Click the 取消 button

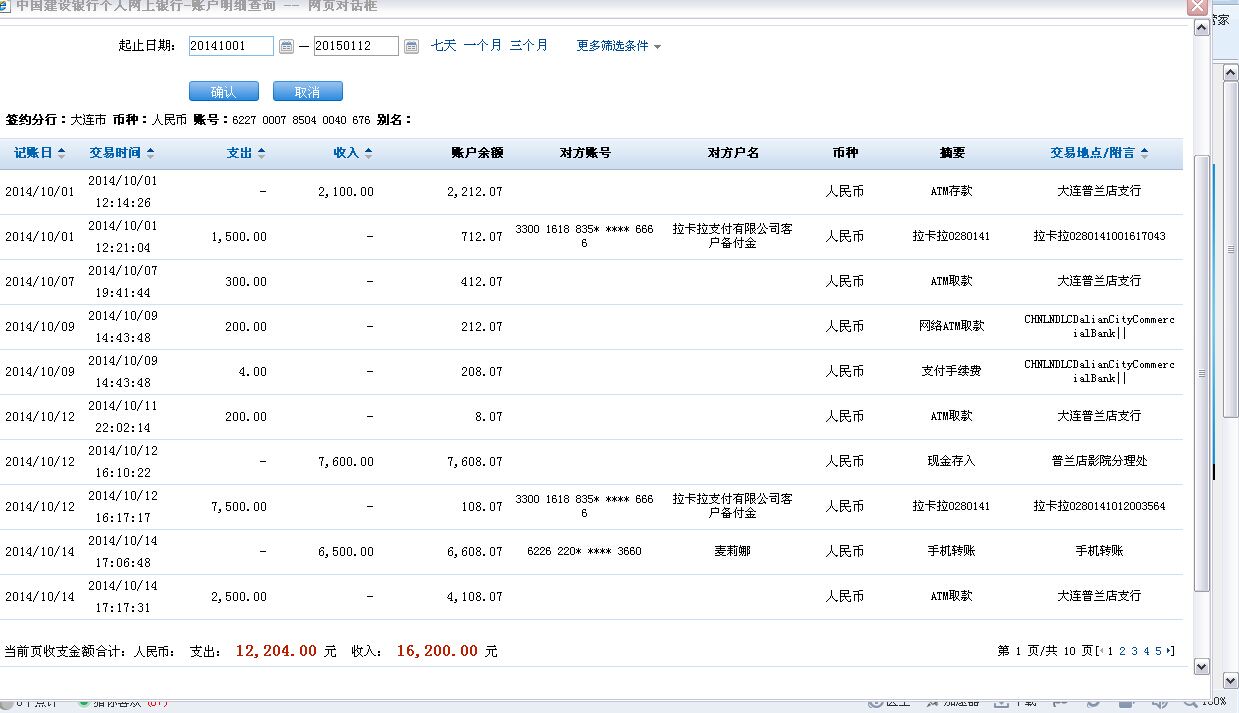tap(307, 92)
